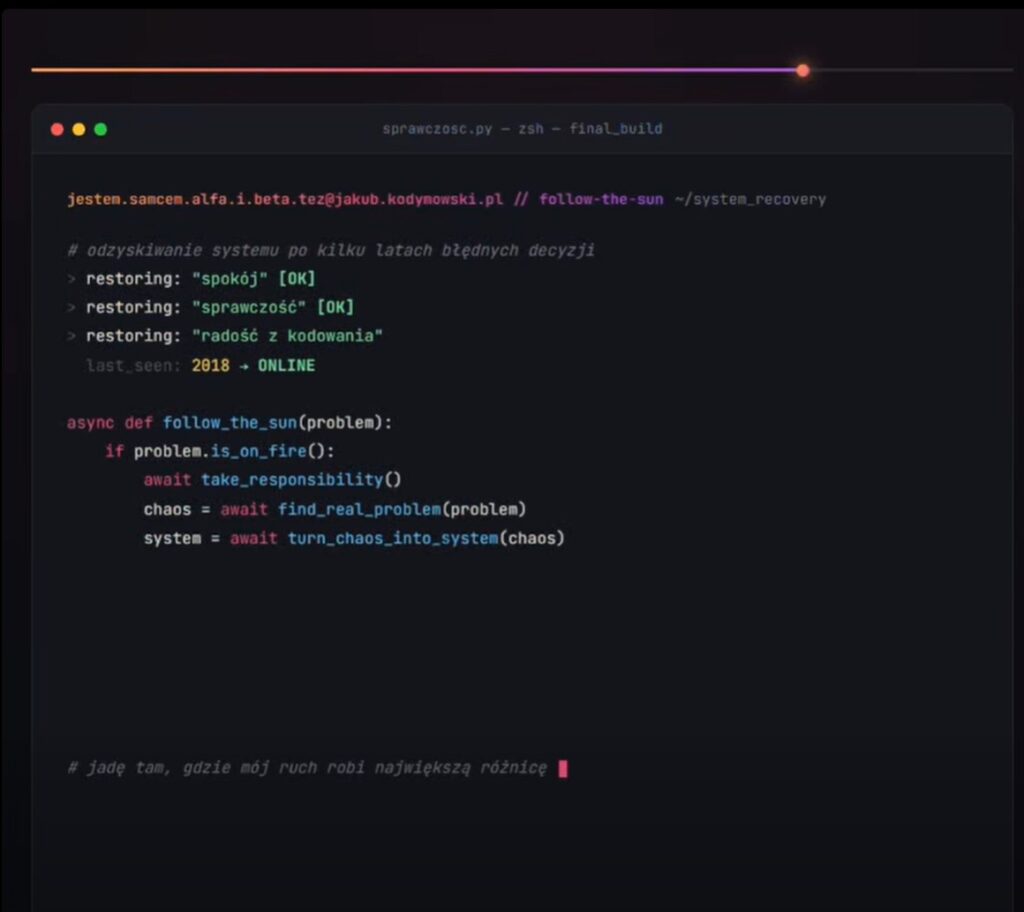The image size is (1024, 912).
Task: Click the progress bar's glowing orange handle
Action: pyautogui.click(x=803, y=71)
